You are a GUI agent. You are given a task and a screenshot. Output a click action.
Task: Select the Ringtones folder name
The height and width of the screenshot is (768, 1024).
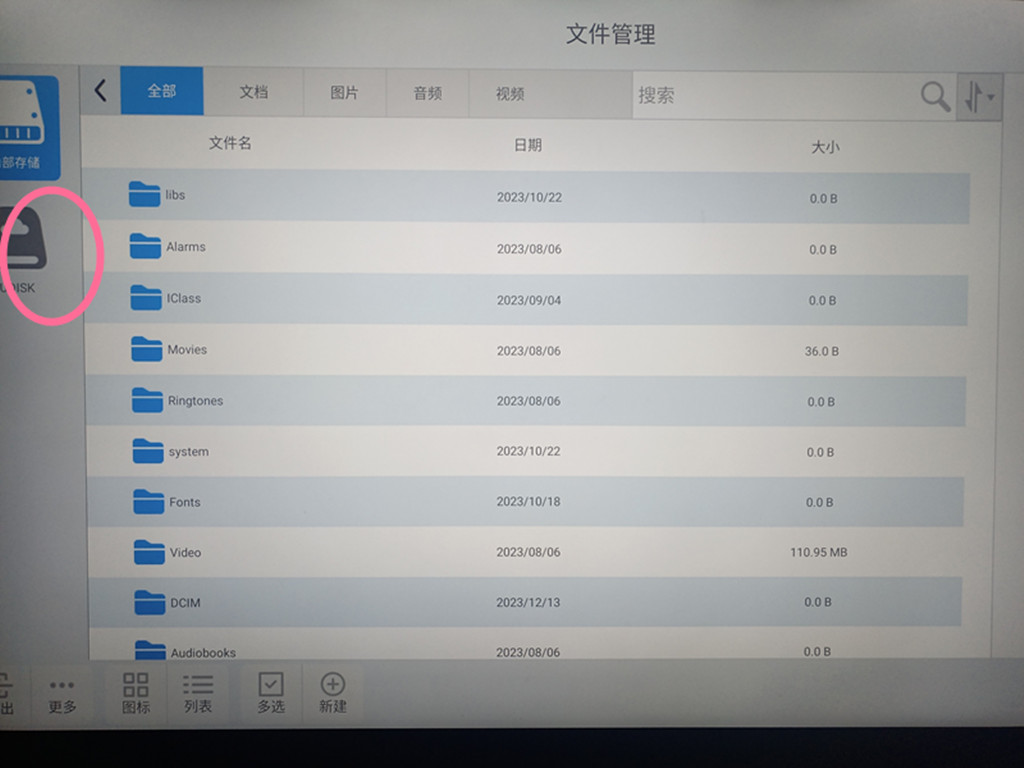[x=195, y=401]
